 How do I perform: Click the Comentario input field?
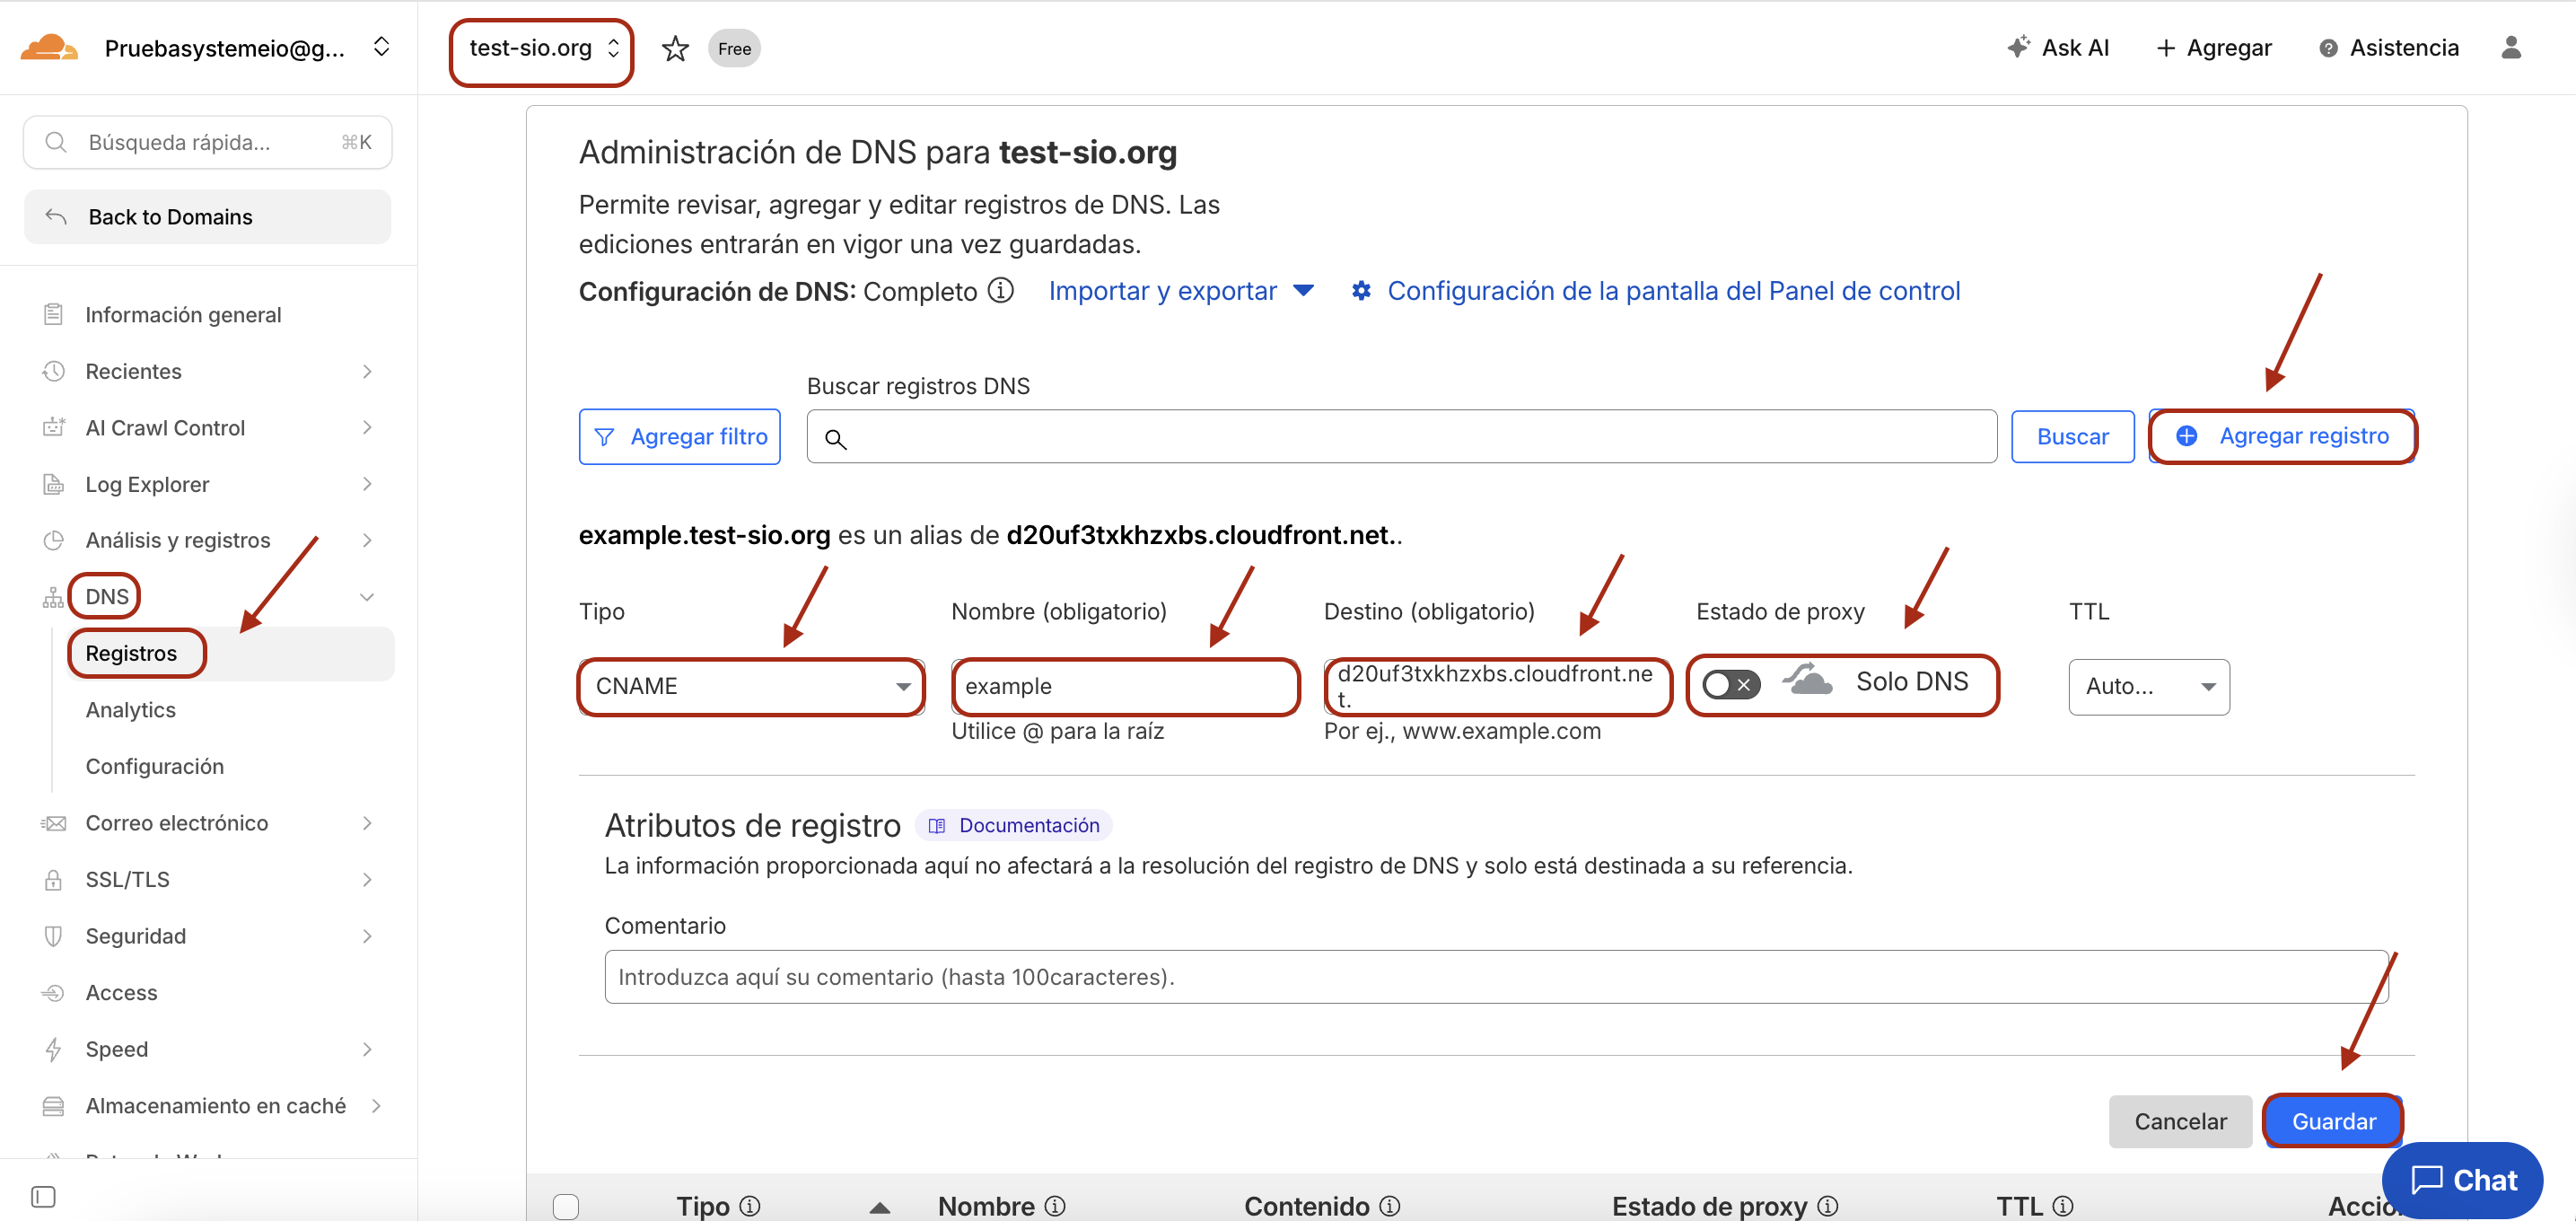1495,977
